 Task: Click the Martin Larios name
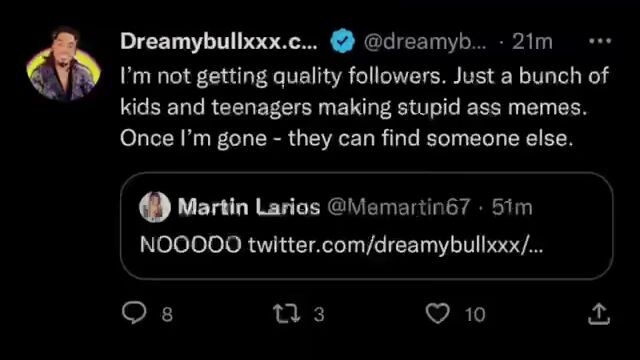coord(249,207)
